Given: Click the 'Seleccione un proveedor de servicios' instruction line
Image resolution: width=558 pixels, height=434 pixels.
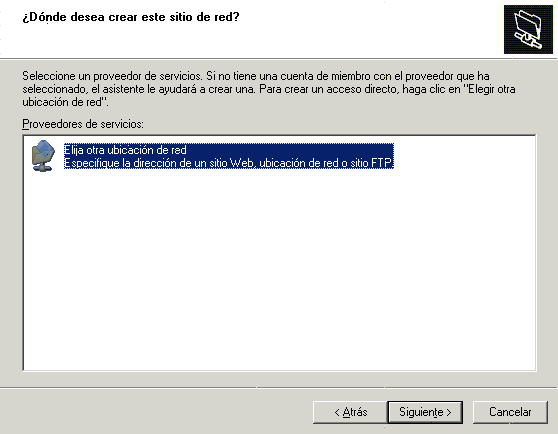Looking at the screenshot, I should tap(256, 76).
